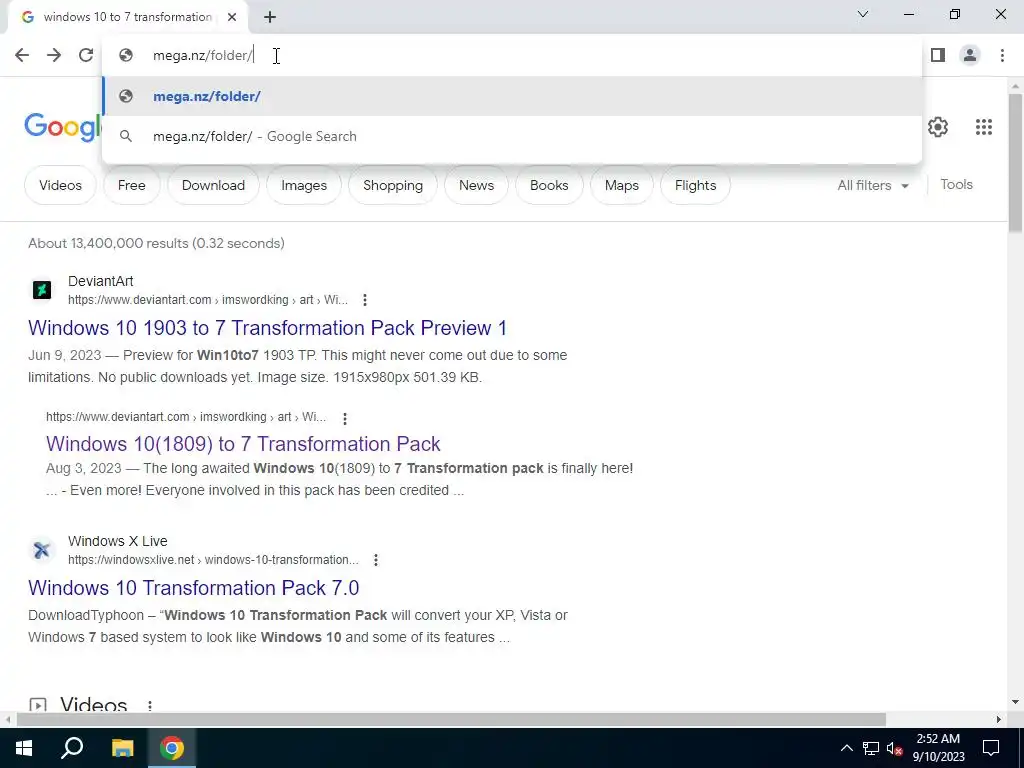Image resolution: width=1024 pixels, height=768 pixels.
Task: Open Windows 10 1903 to 7 Transformation Pack Preview 1
Action: click(x=267, y=328)
